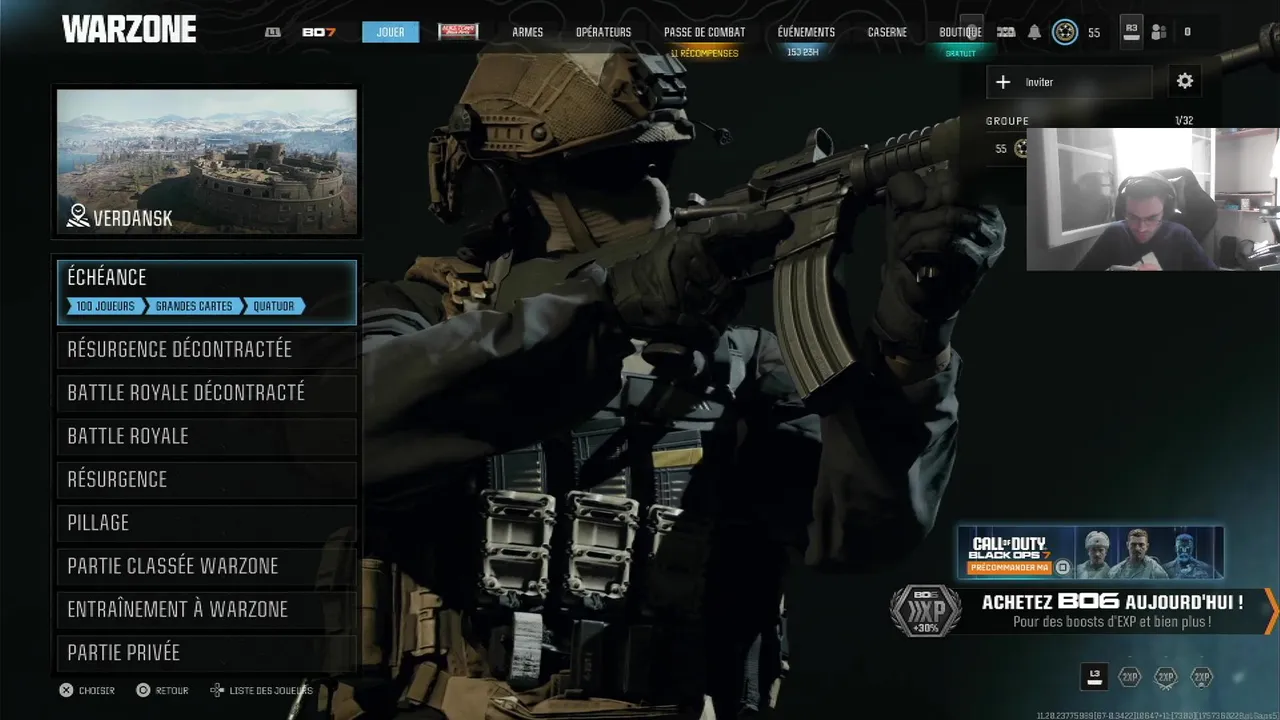Click the circle button Retour hint
Screen dimensions: 1280x720
[162, 690]
